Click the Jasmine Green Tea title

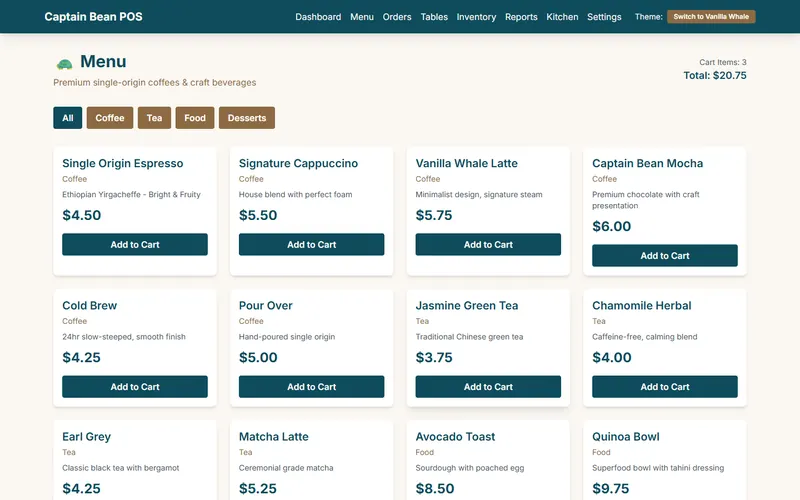467,306
